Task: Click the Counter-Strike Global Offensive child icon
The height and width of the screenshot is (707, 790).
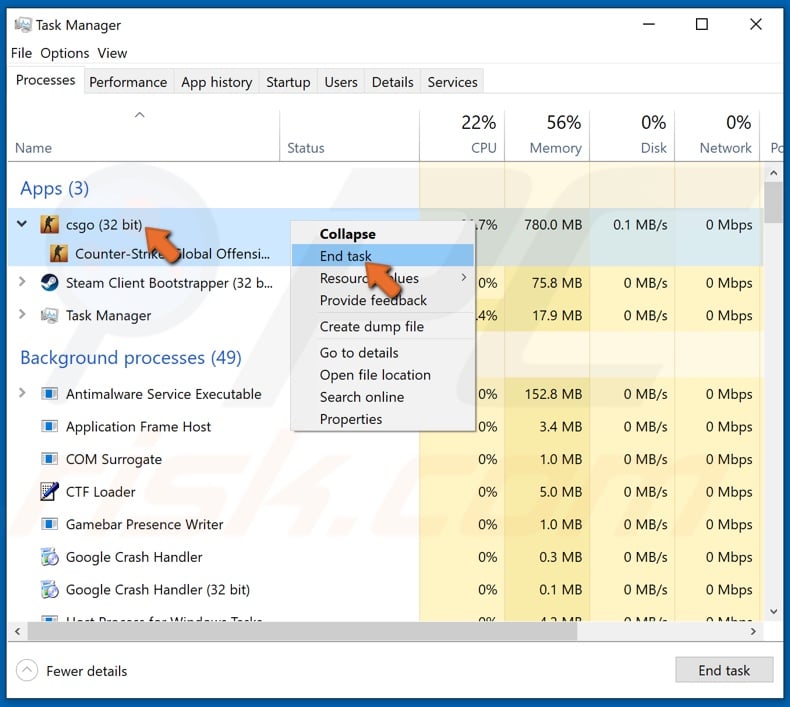Action: coord(58,253)
